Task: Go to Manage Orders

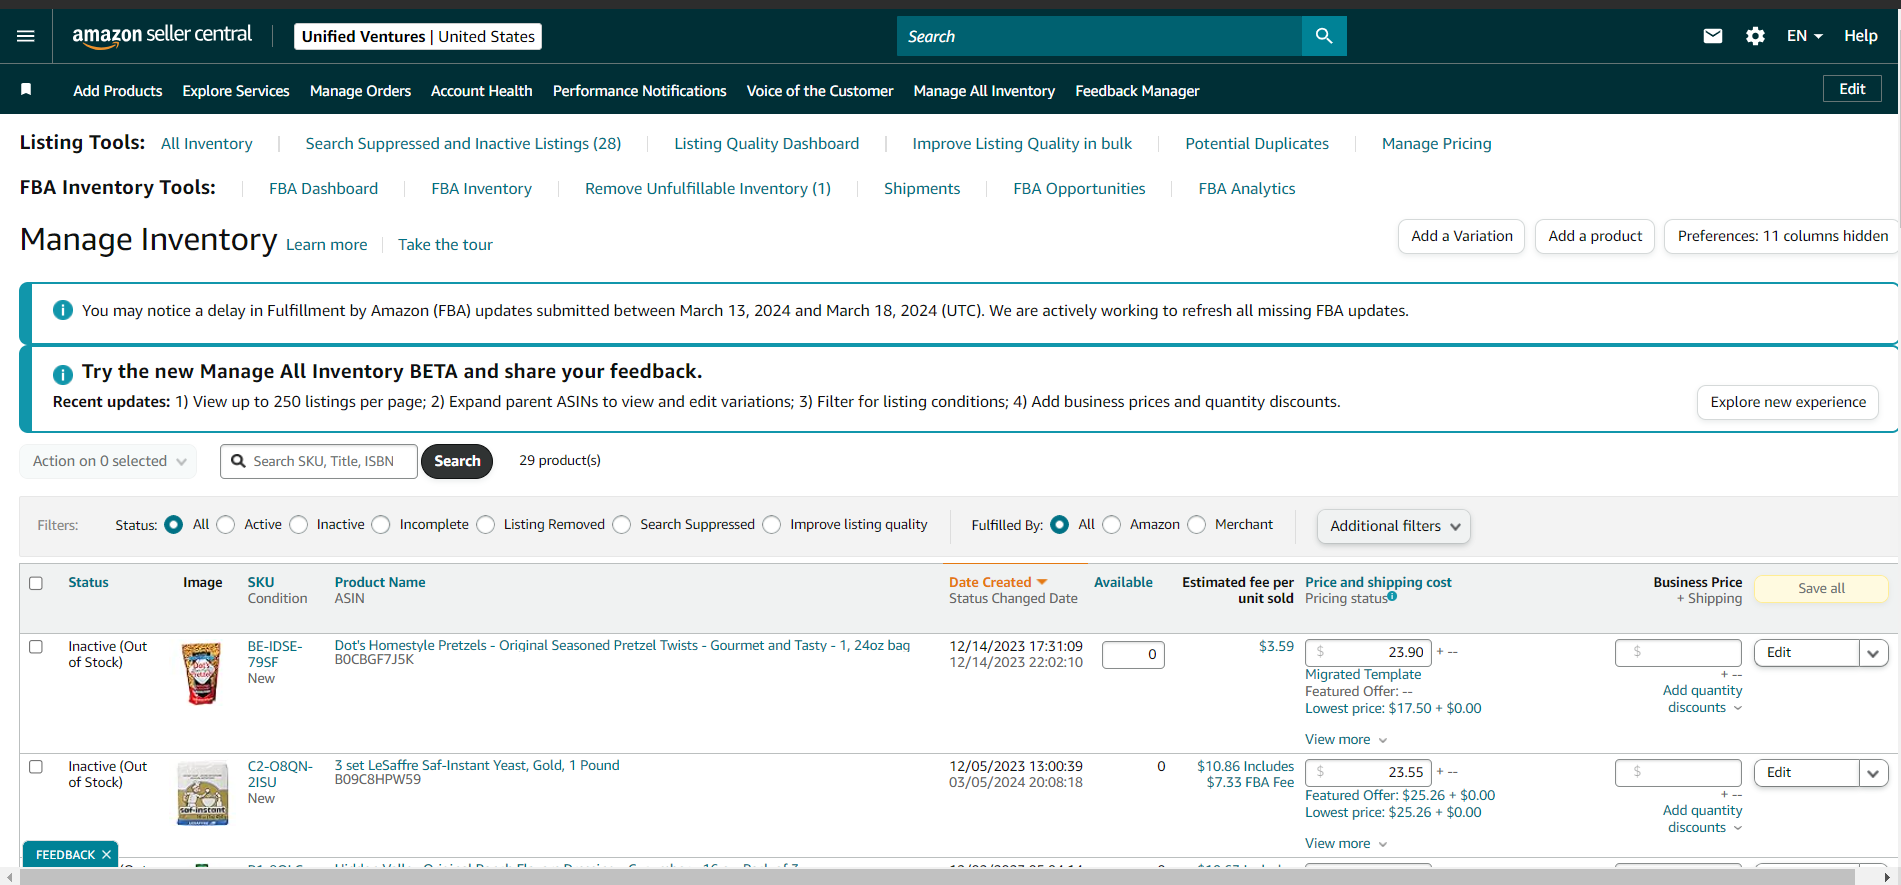Action: click(360, 91)
